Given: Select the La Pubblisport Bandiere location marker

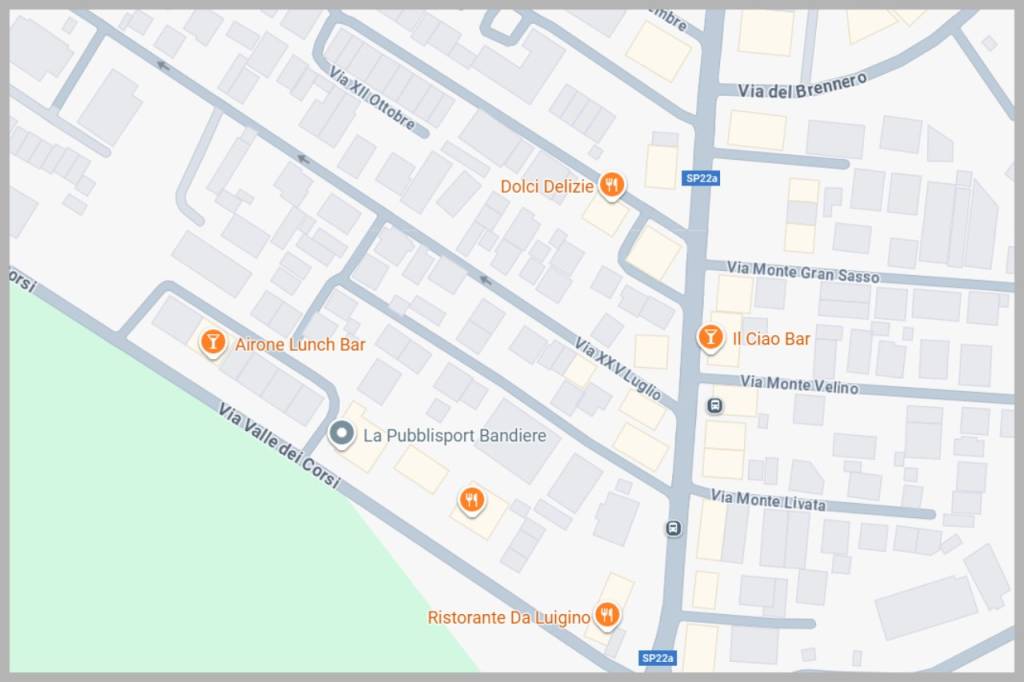Looking at the screenshot, I should 341,434.
